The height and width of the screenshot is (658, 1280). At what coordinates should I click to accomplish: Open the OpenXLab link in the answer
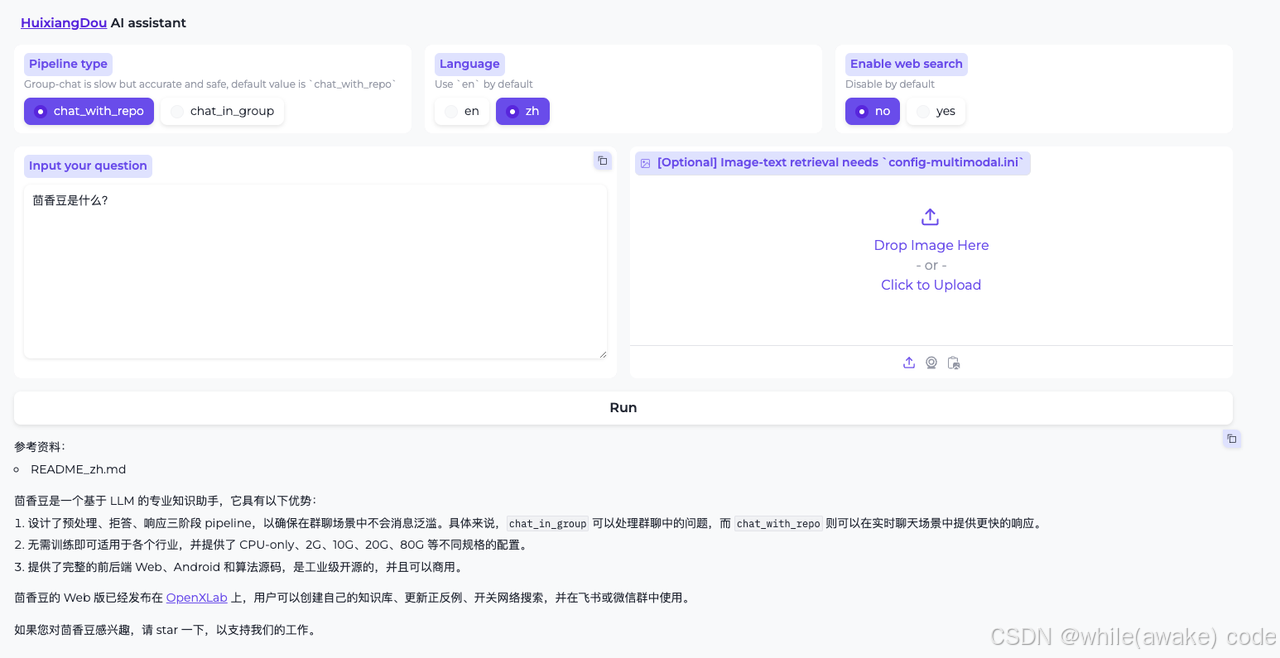tap(197, 598)
